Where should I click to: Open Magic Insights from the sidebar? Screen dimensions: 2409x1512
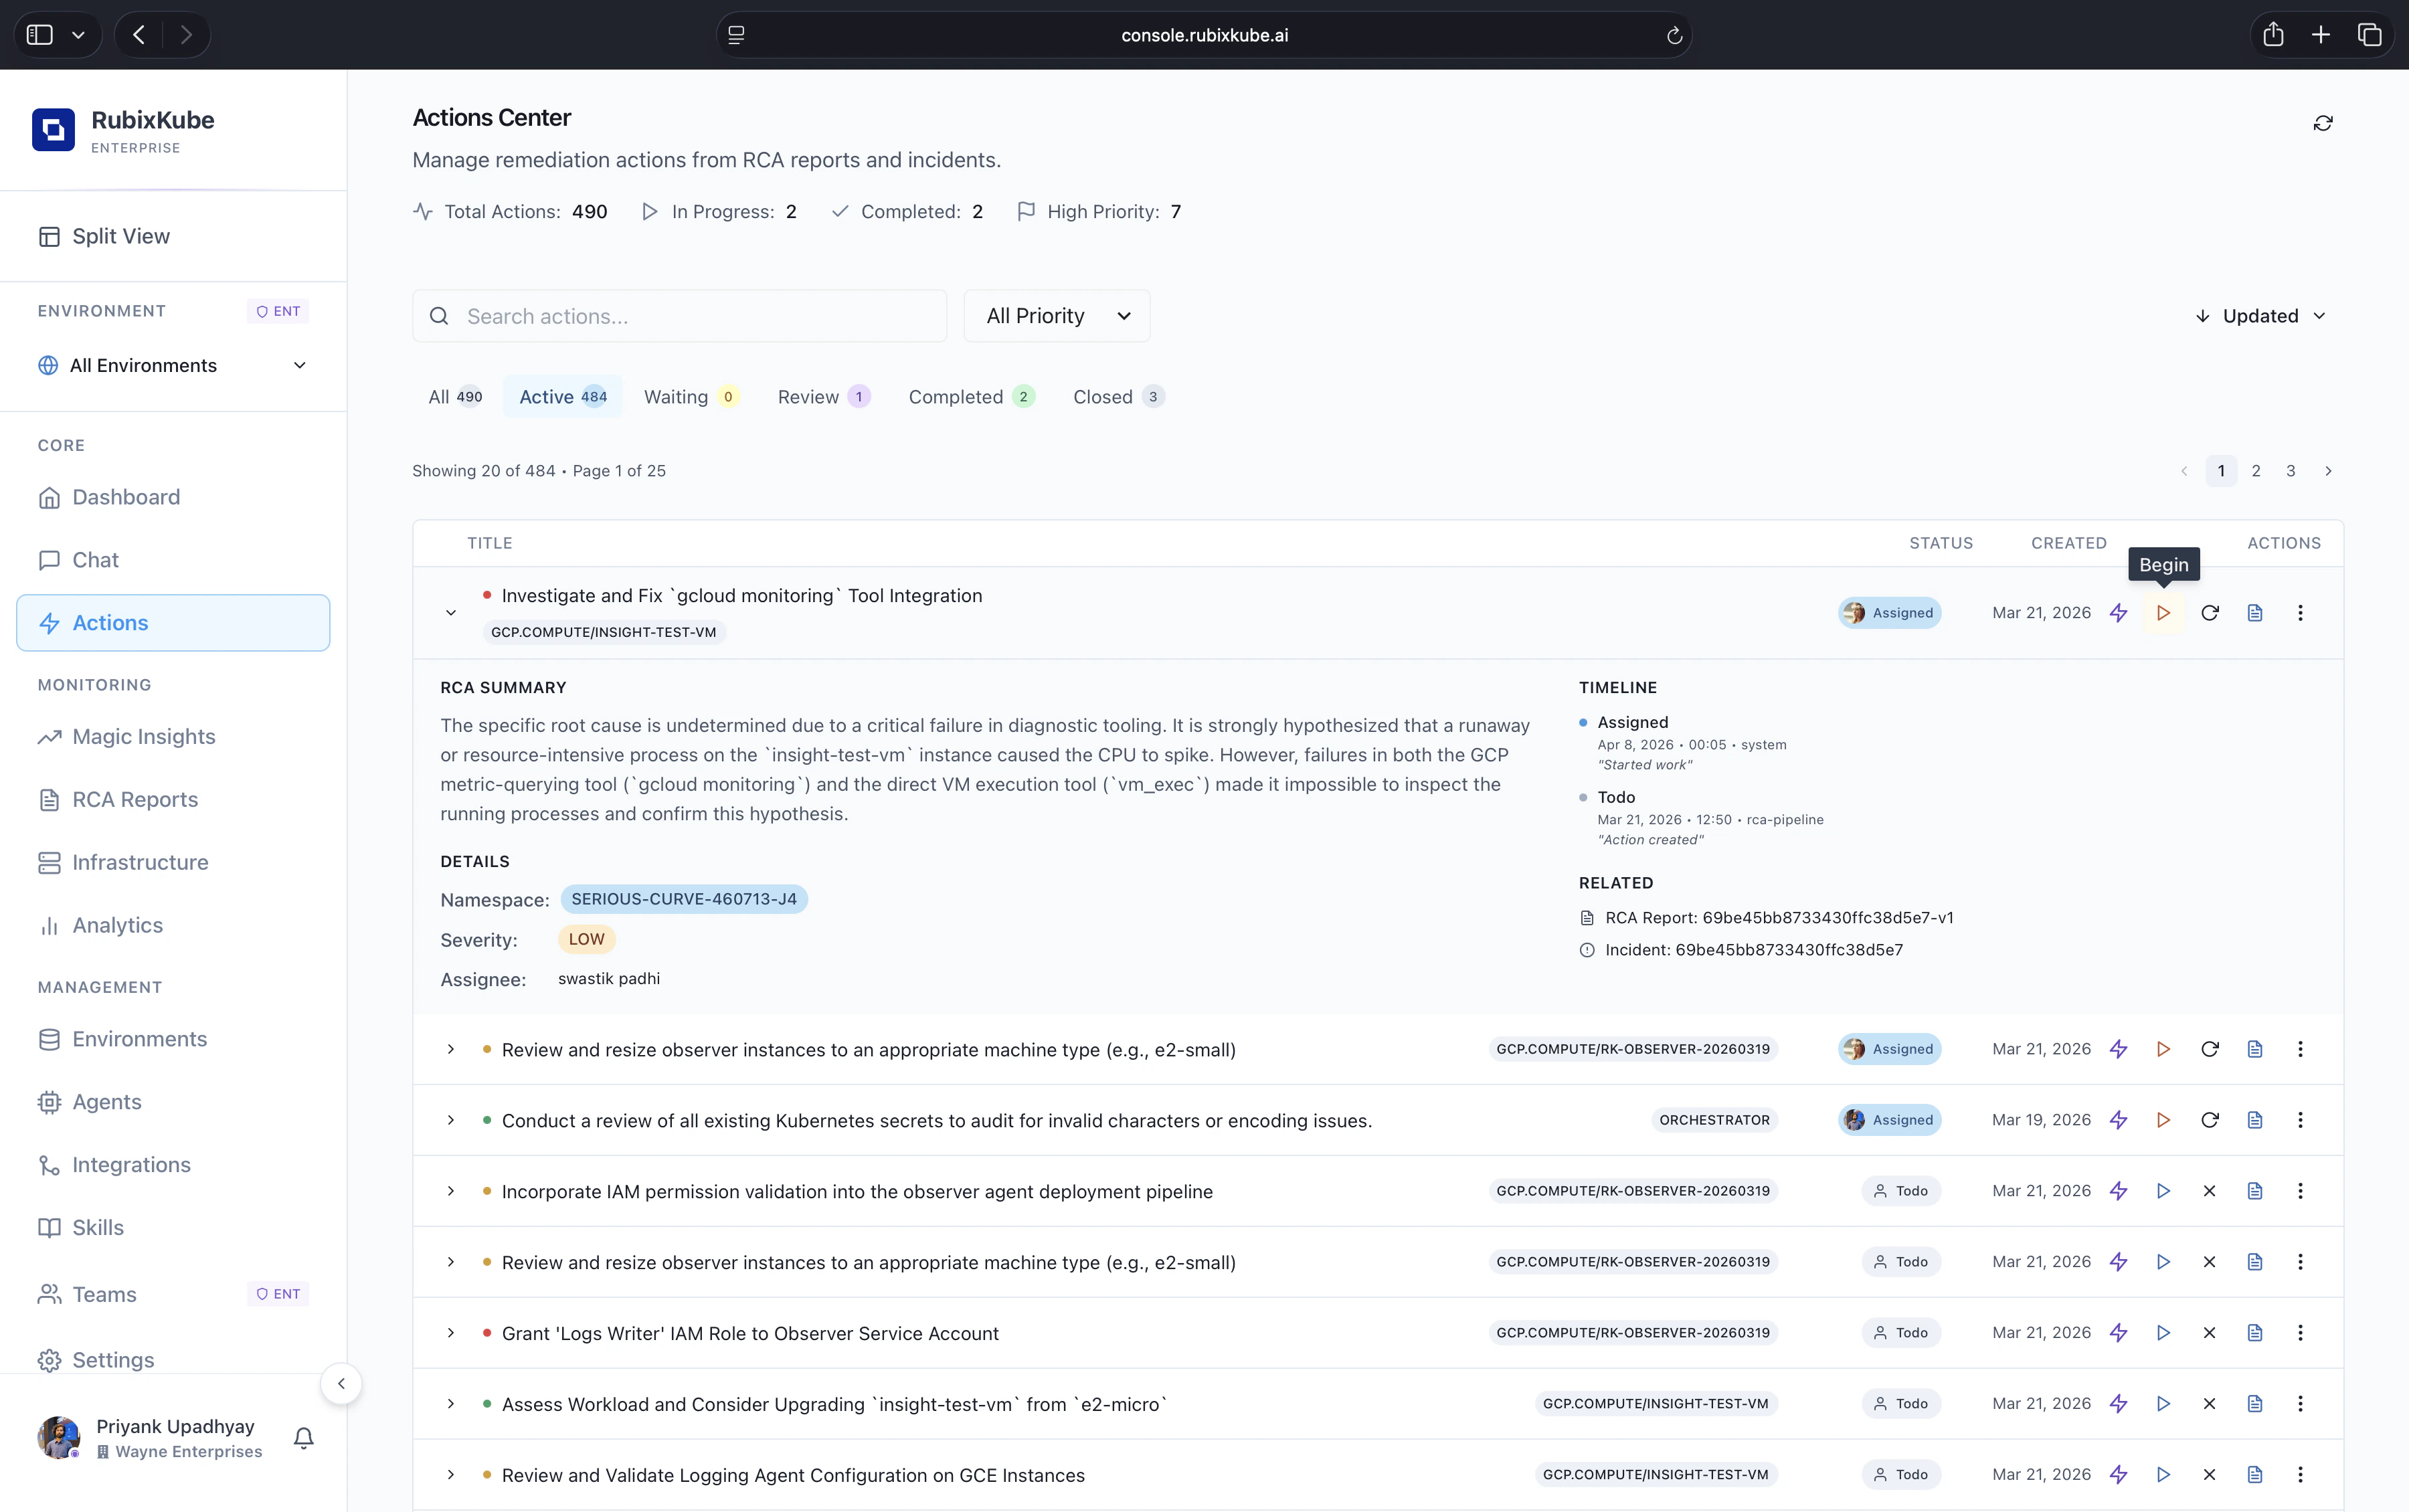(143, 737)
